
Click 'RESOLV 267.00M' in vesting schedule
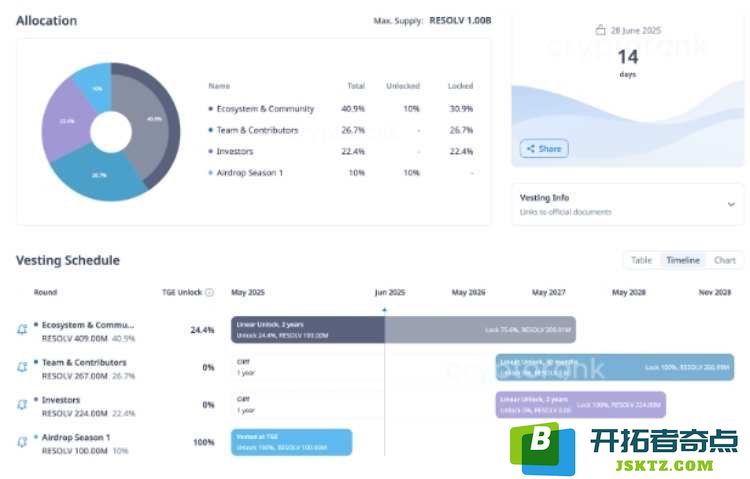coord(74,376)
